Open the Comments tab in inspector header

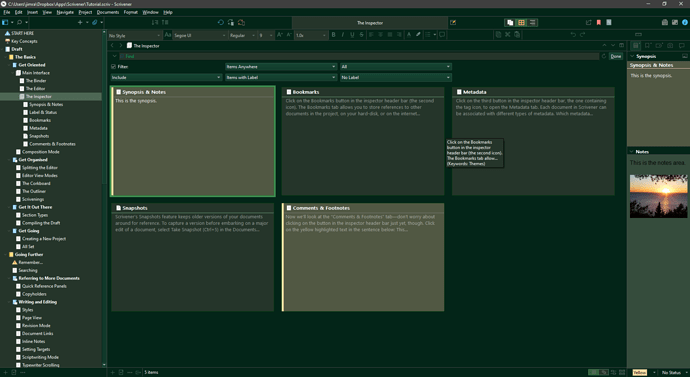point(682,45)
